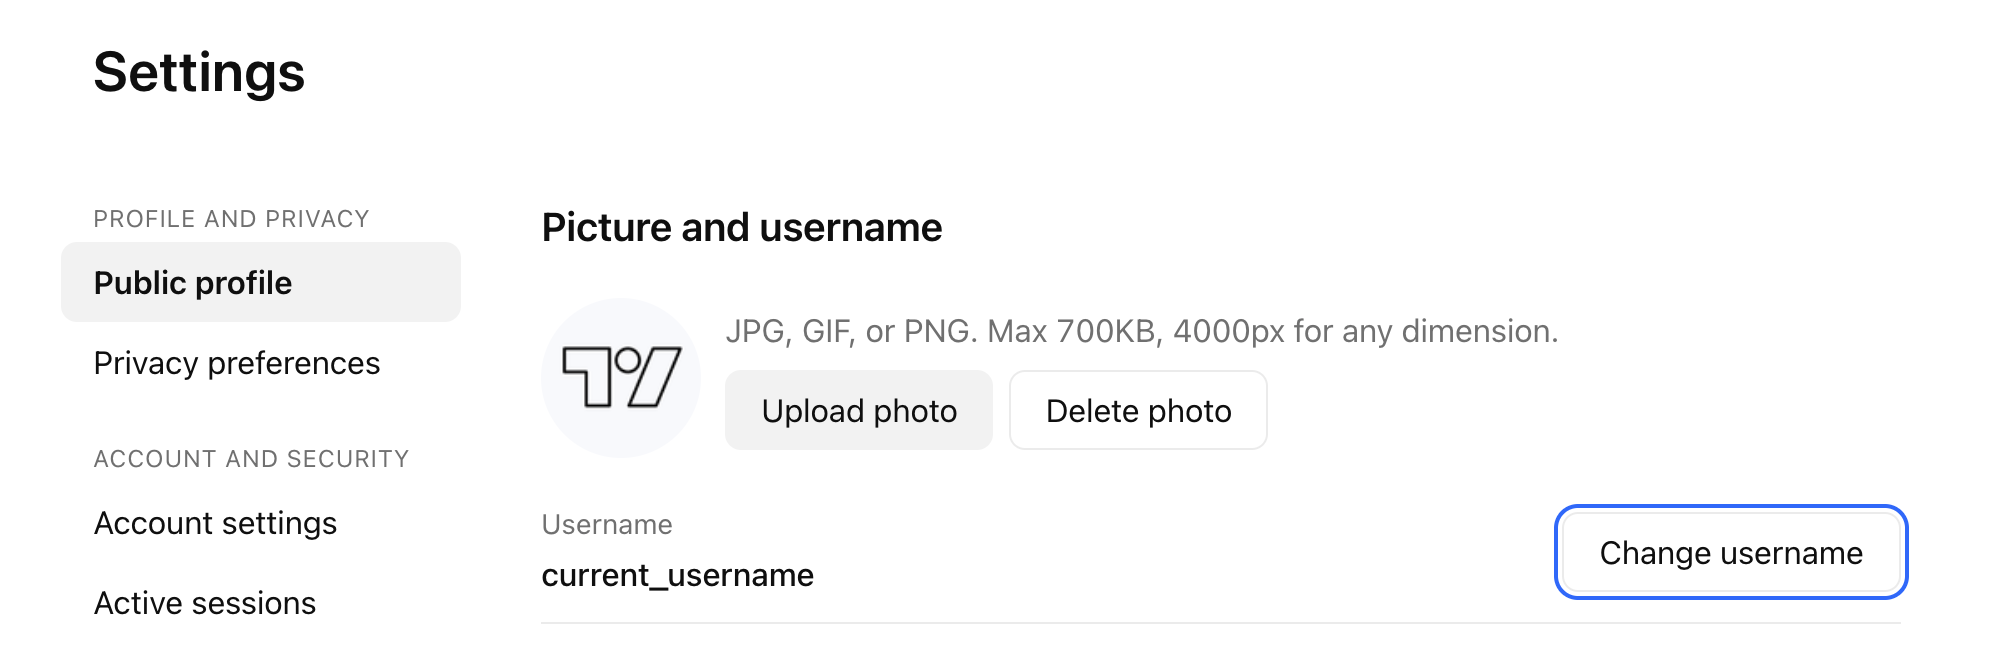Select the current_username text
The height and width of the screenshot is (662, 2004).
[678, 574]
